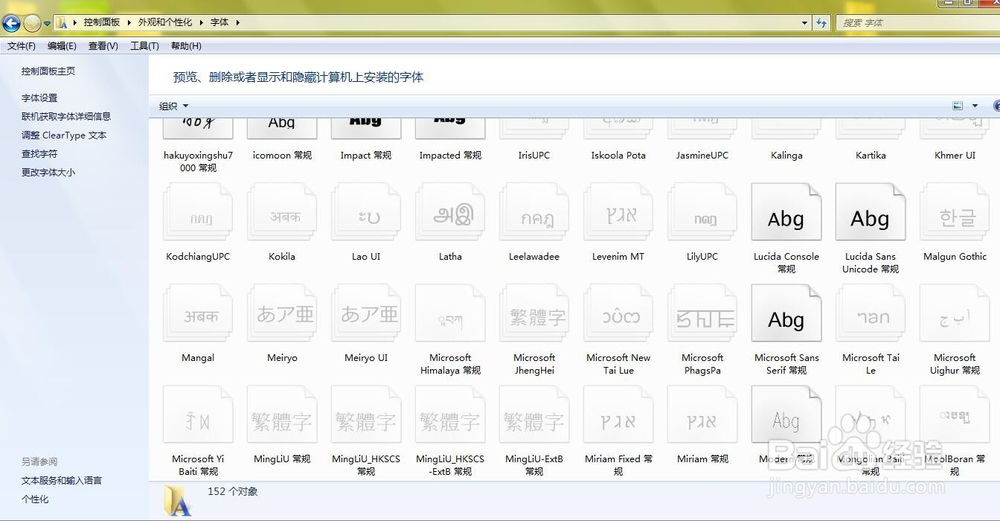
Task: Select the MingLiU 常规 font icon
Action: click(282, 415)
